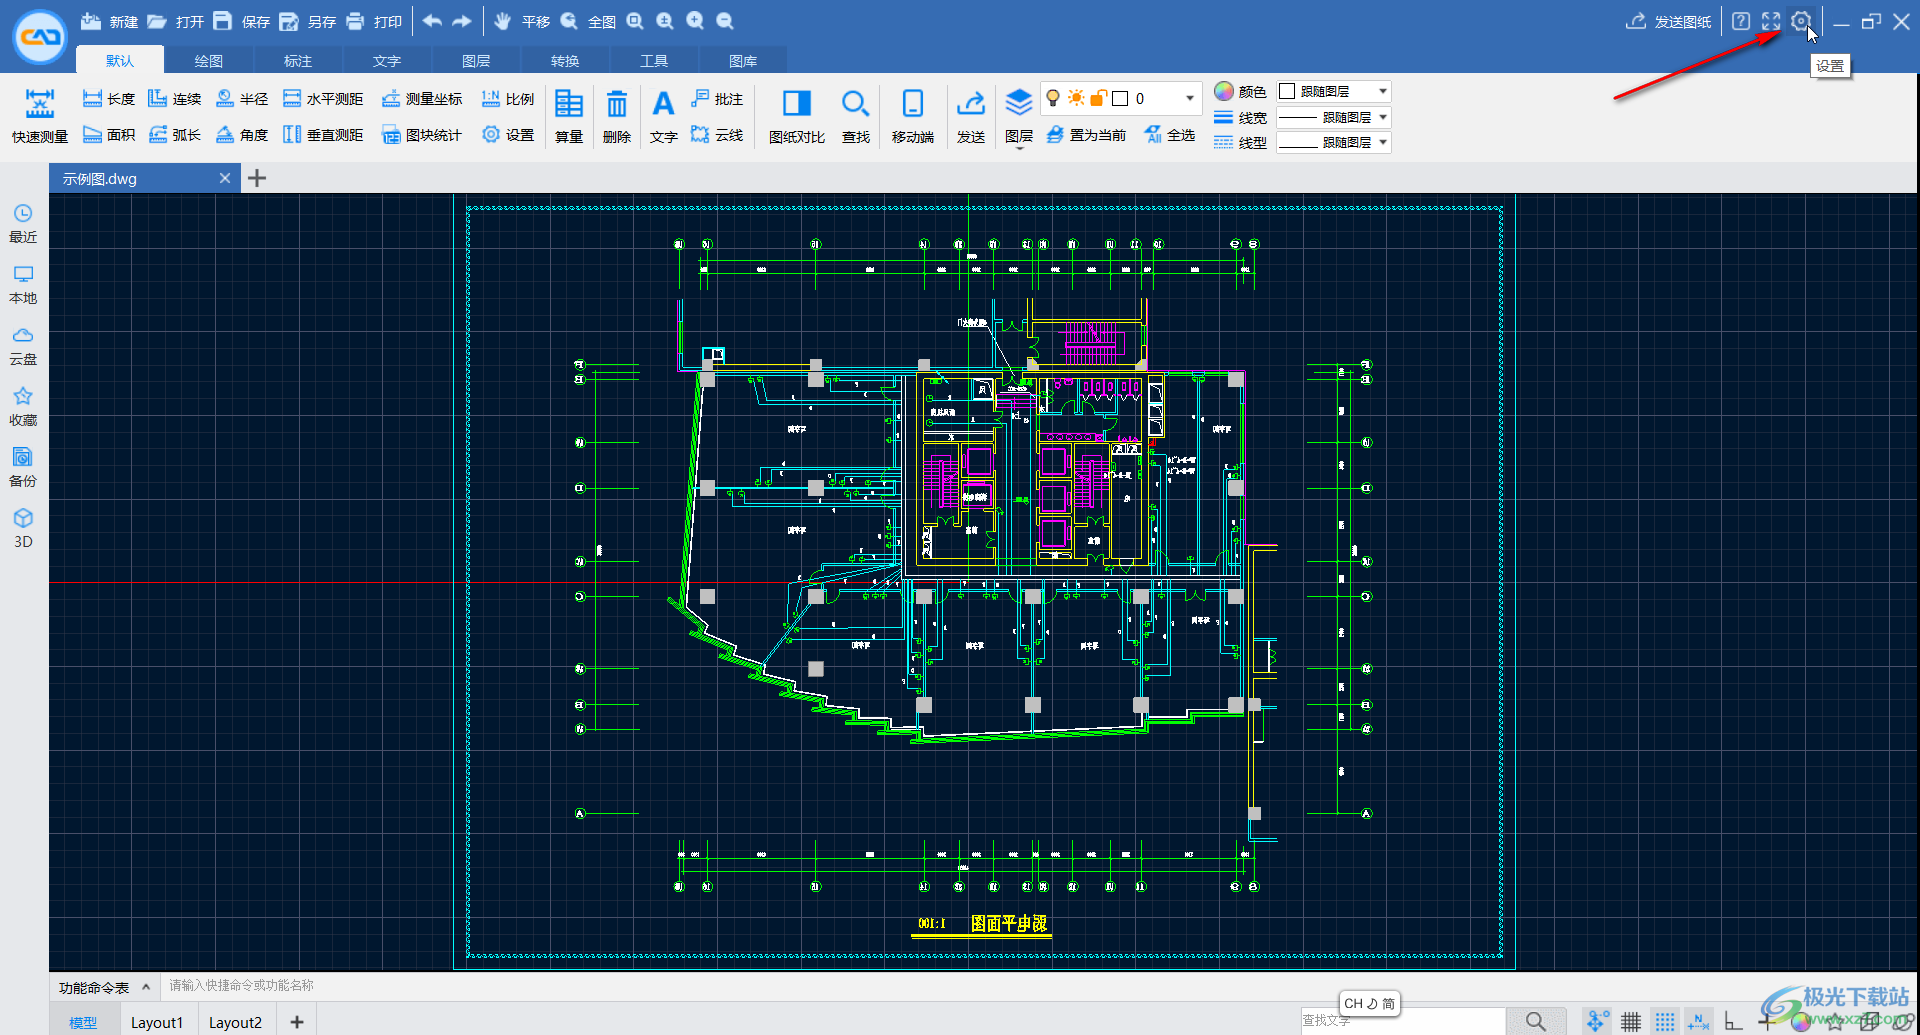Open the 收藏 favorites sidebar item

click(23, 407)
